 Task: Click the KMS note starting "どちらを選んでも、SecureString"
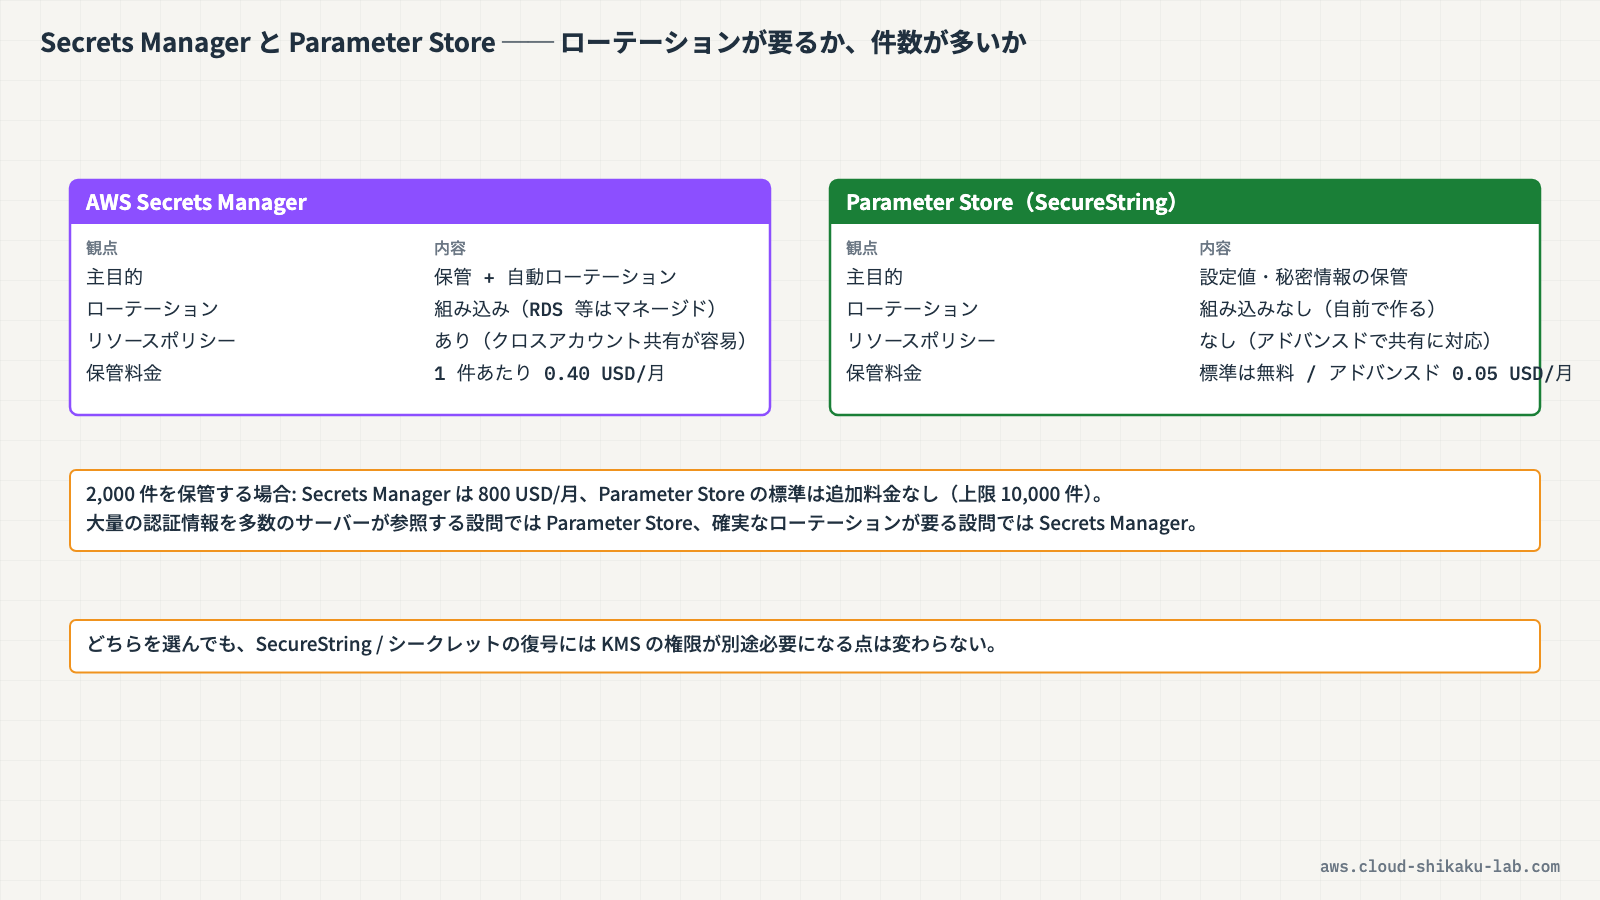pyautogui.click(x=542, y=644)
